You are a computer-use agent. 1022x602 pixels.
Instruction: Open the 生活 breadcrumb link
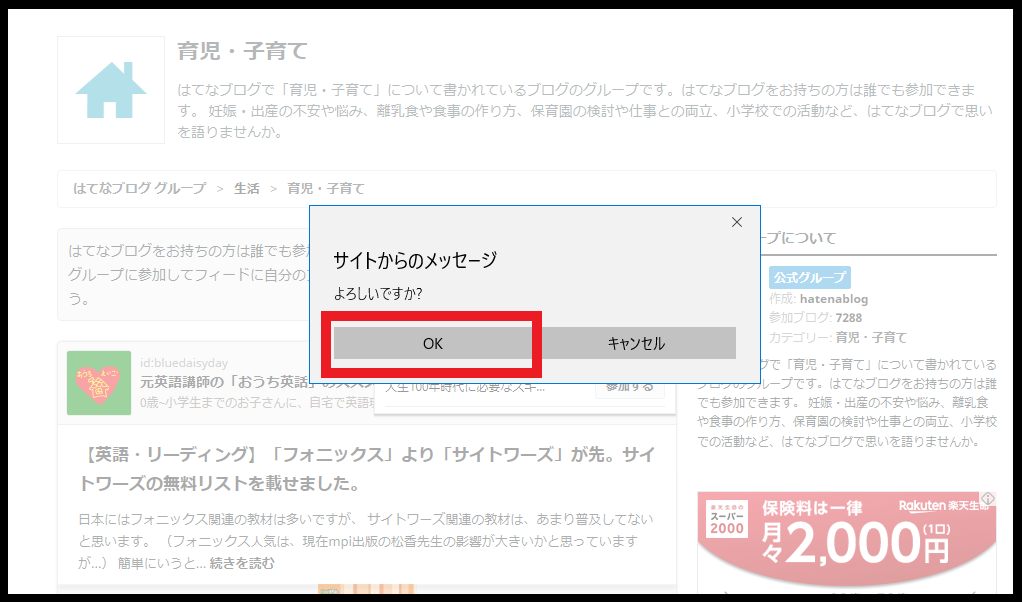pos(246,188)
